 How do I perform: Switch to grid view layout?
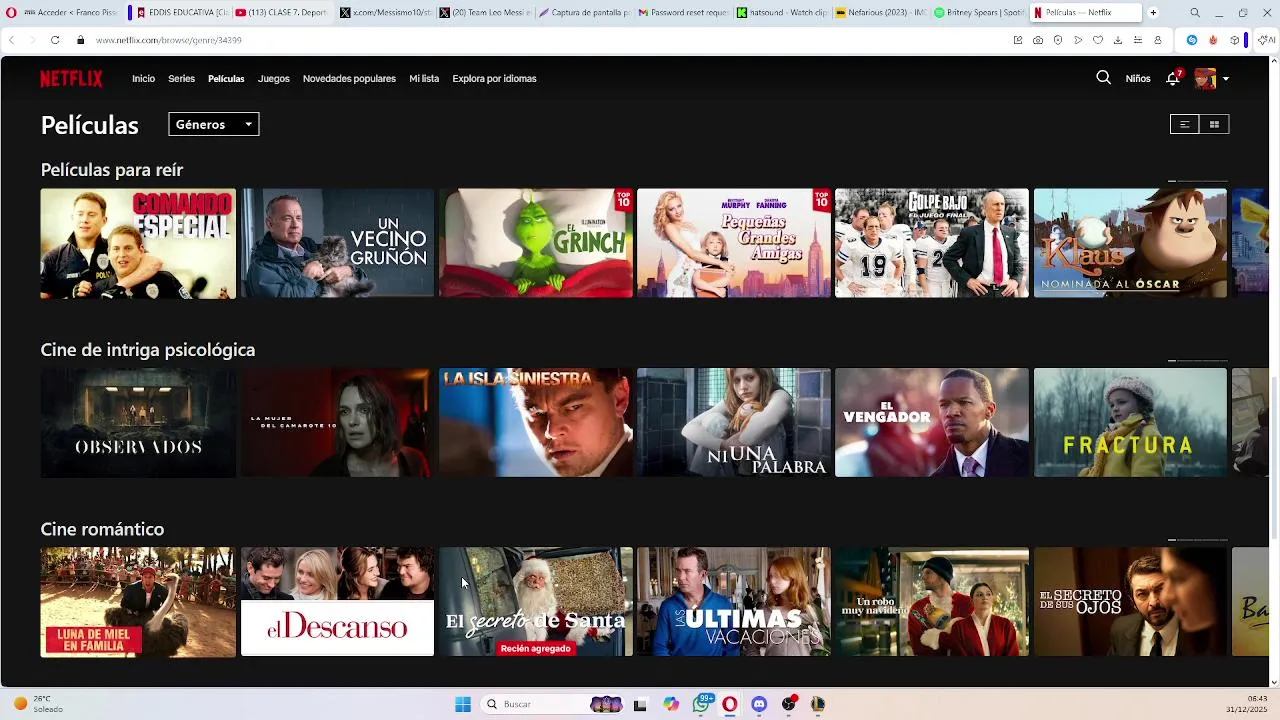pos(1214,124)
